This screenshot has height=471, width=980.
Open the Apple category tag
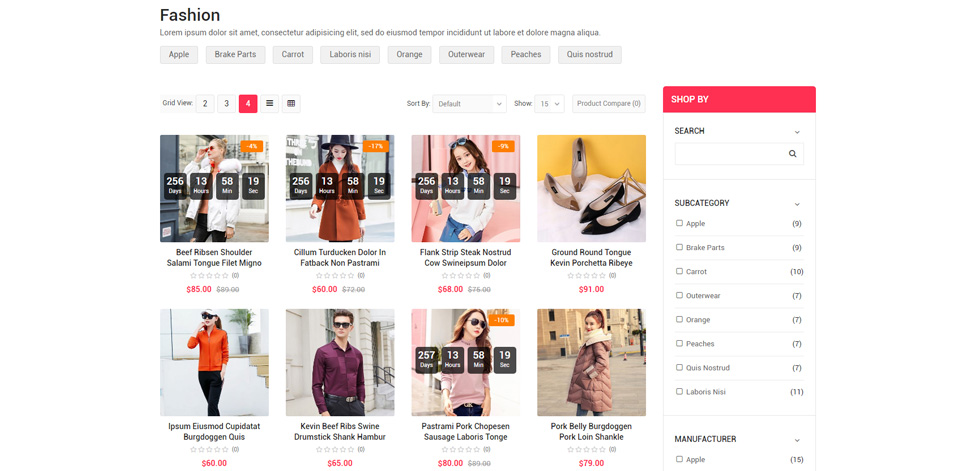pos(179,54)
